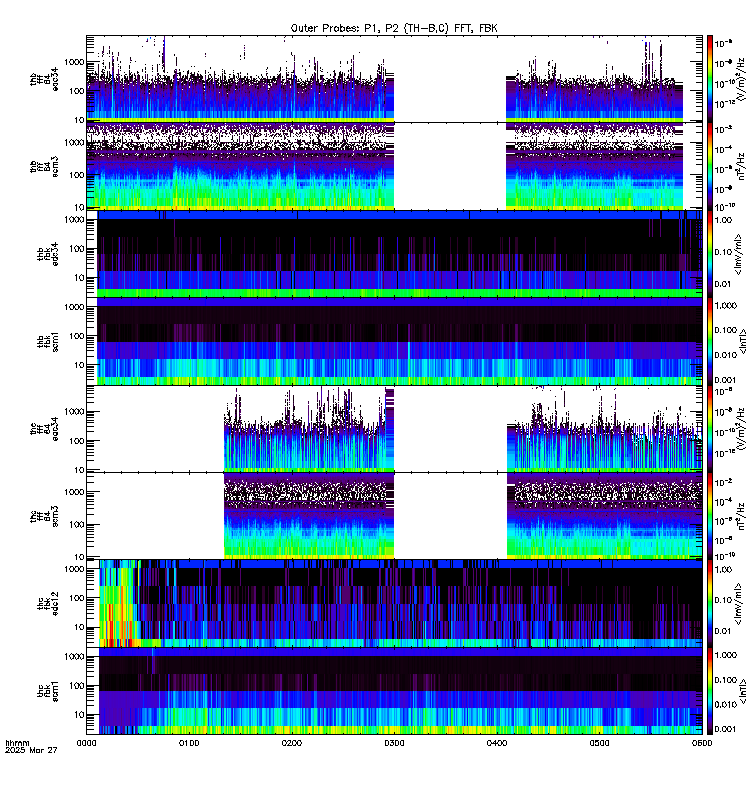The image size is (750, 800).
Task: Click the '(V/m)²/Hz' unit label of thc eac34
Action: point(741,429)
